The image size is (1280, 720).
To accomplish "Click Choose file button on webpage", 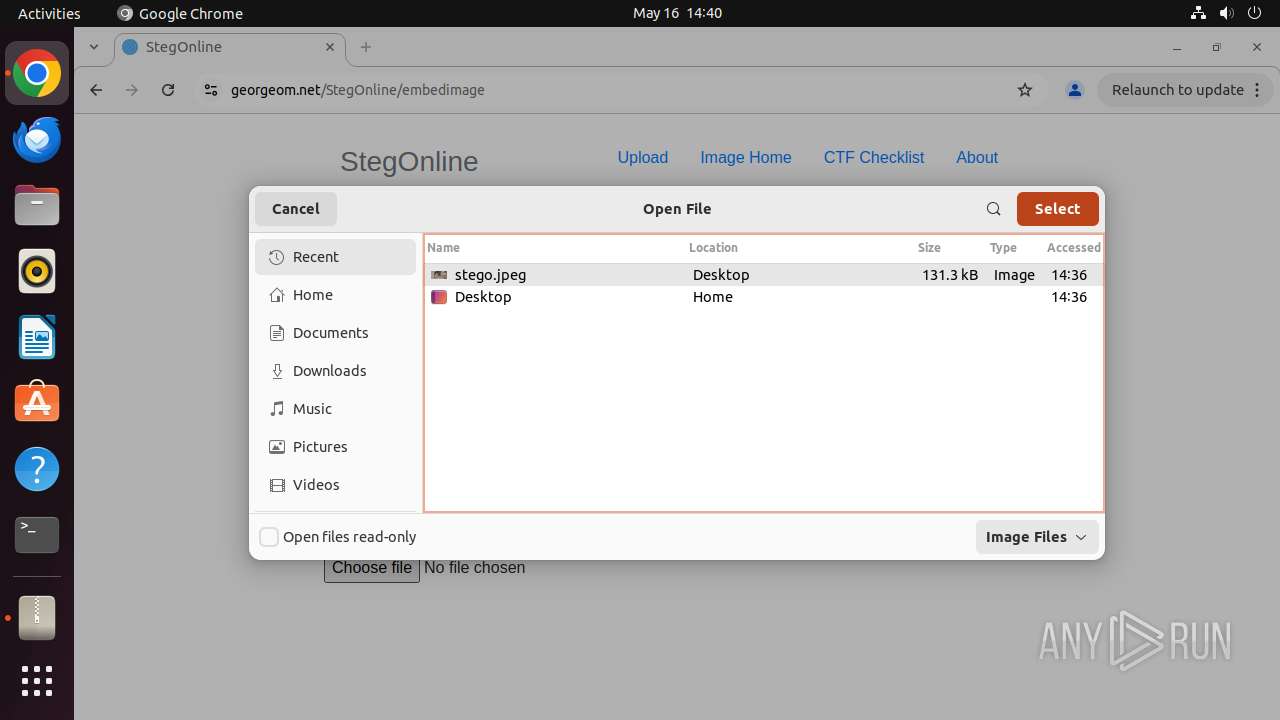I will pyautogui.click(x=372, y=568).
